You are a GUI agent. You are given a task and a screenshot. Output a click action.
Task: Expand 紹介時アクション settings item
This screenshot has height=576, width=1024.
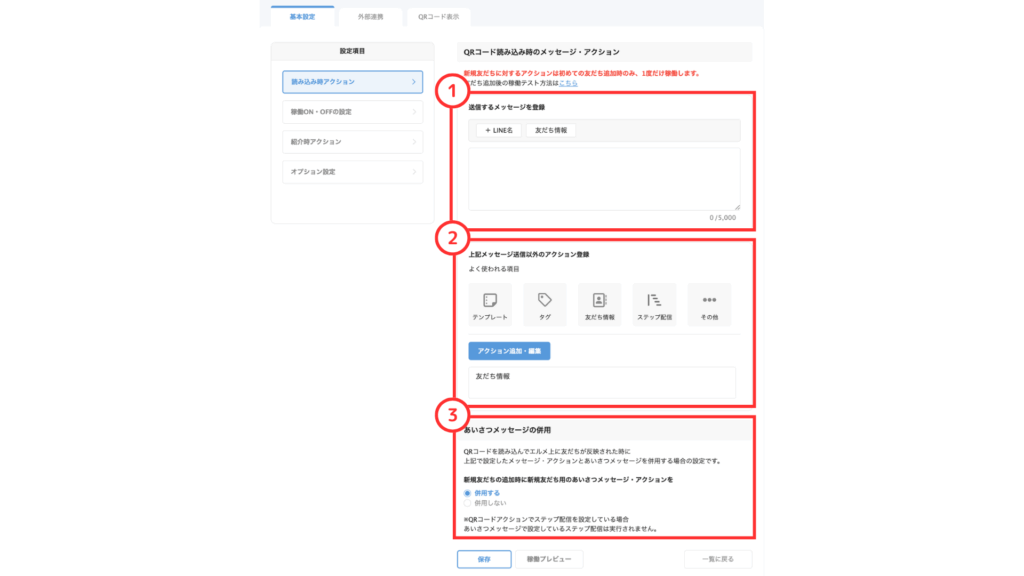352,142
